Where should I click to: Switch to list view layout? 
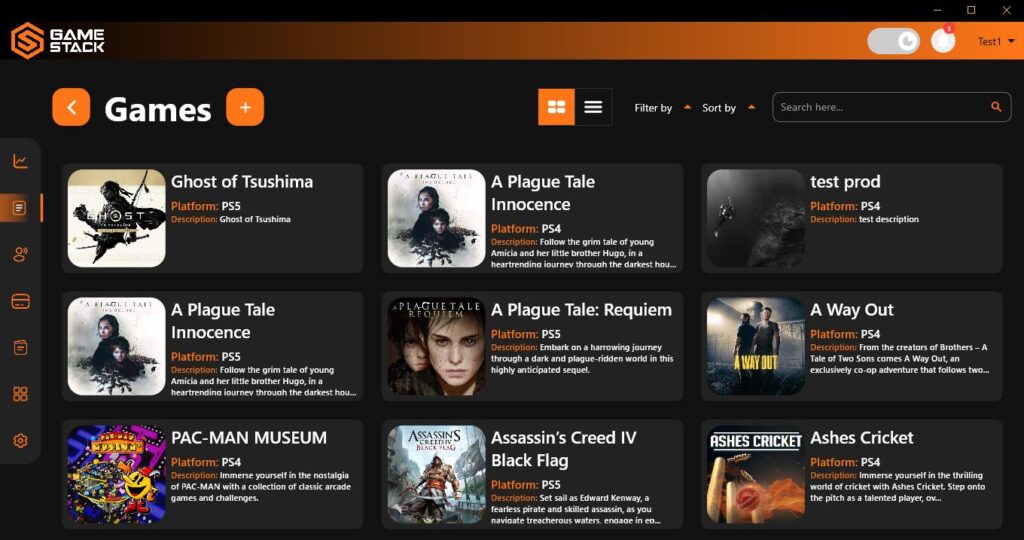coord(593,107)
